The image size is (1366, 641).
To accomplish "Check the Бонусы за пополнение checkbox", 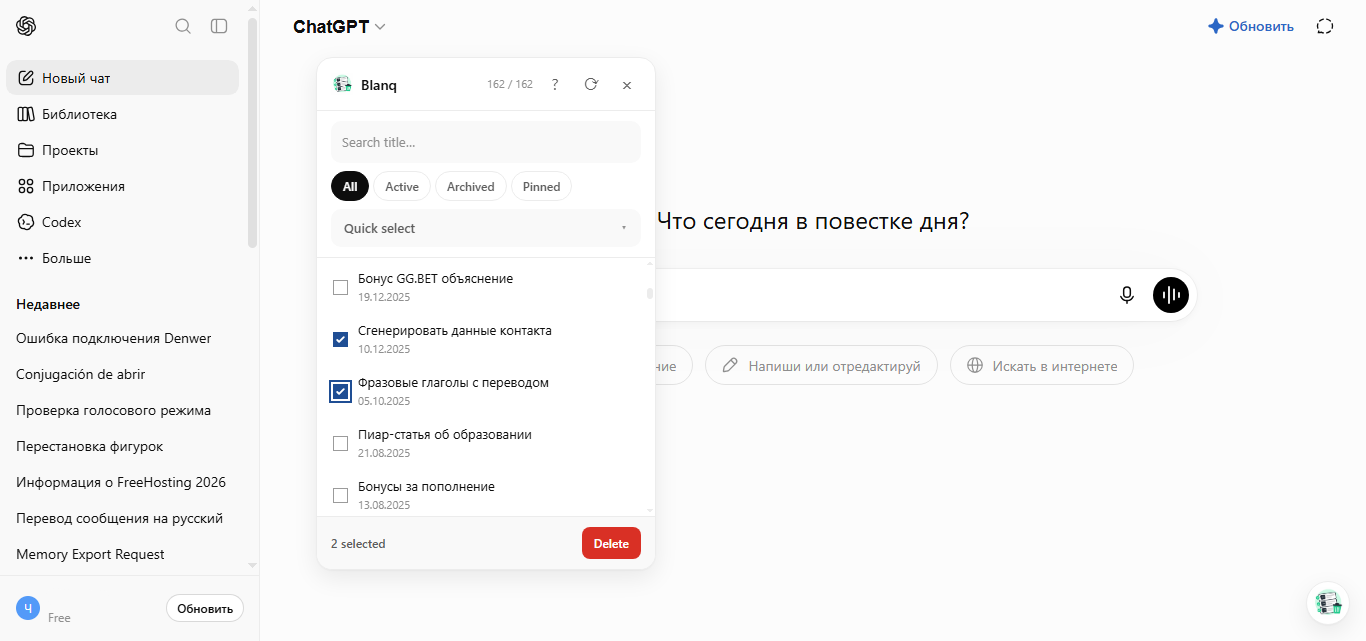I will pyautogui.click(x=340, y=496).
